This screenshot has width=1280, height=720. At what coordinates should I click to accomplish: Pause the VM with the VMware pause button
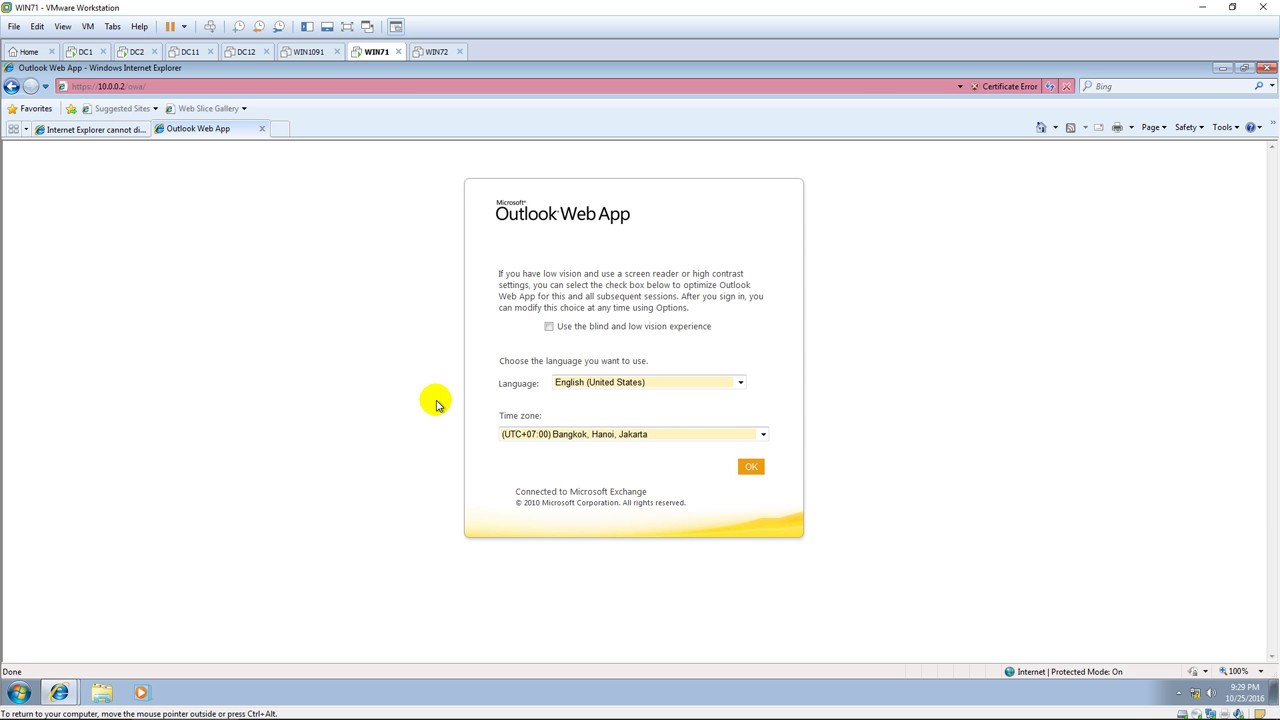[170, 26]
